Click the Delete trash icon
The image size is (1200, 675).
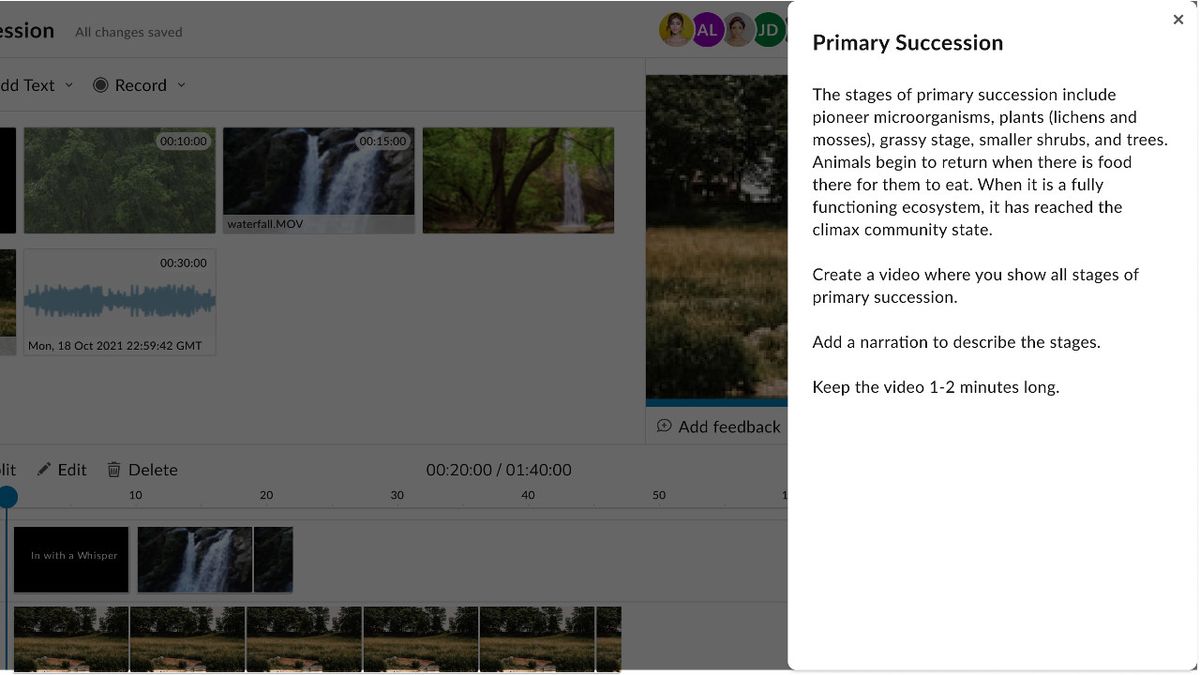tap(114, 469)
